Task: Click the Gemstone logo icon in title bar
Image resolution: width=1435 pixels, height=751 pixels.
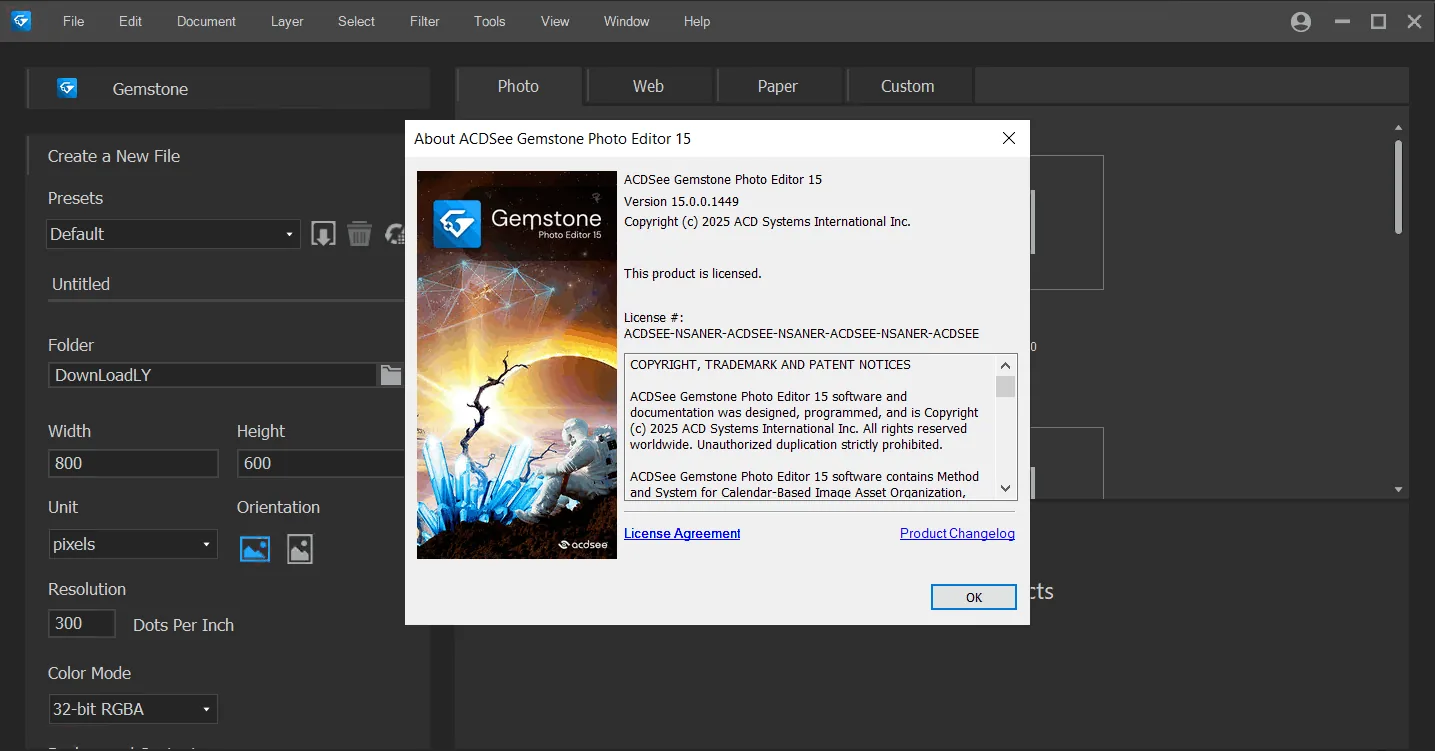Action: 21,21
